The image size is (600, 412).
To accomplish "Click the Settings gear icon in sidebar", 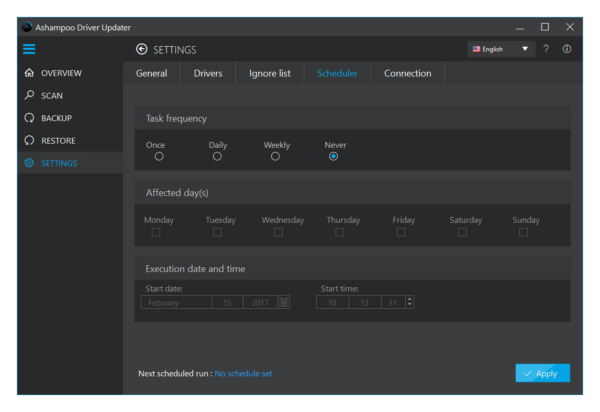I will [x=29, y=163].
